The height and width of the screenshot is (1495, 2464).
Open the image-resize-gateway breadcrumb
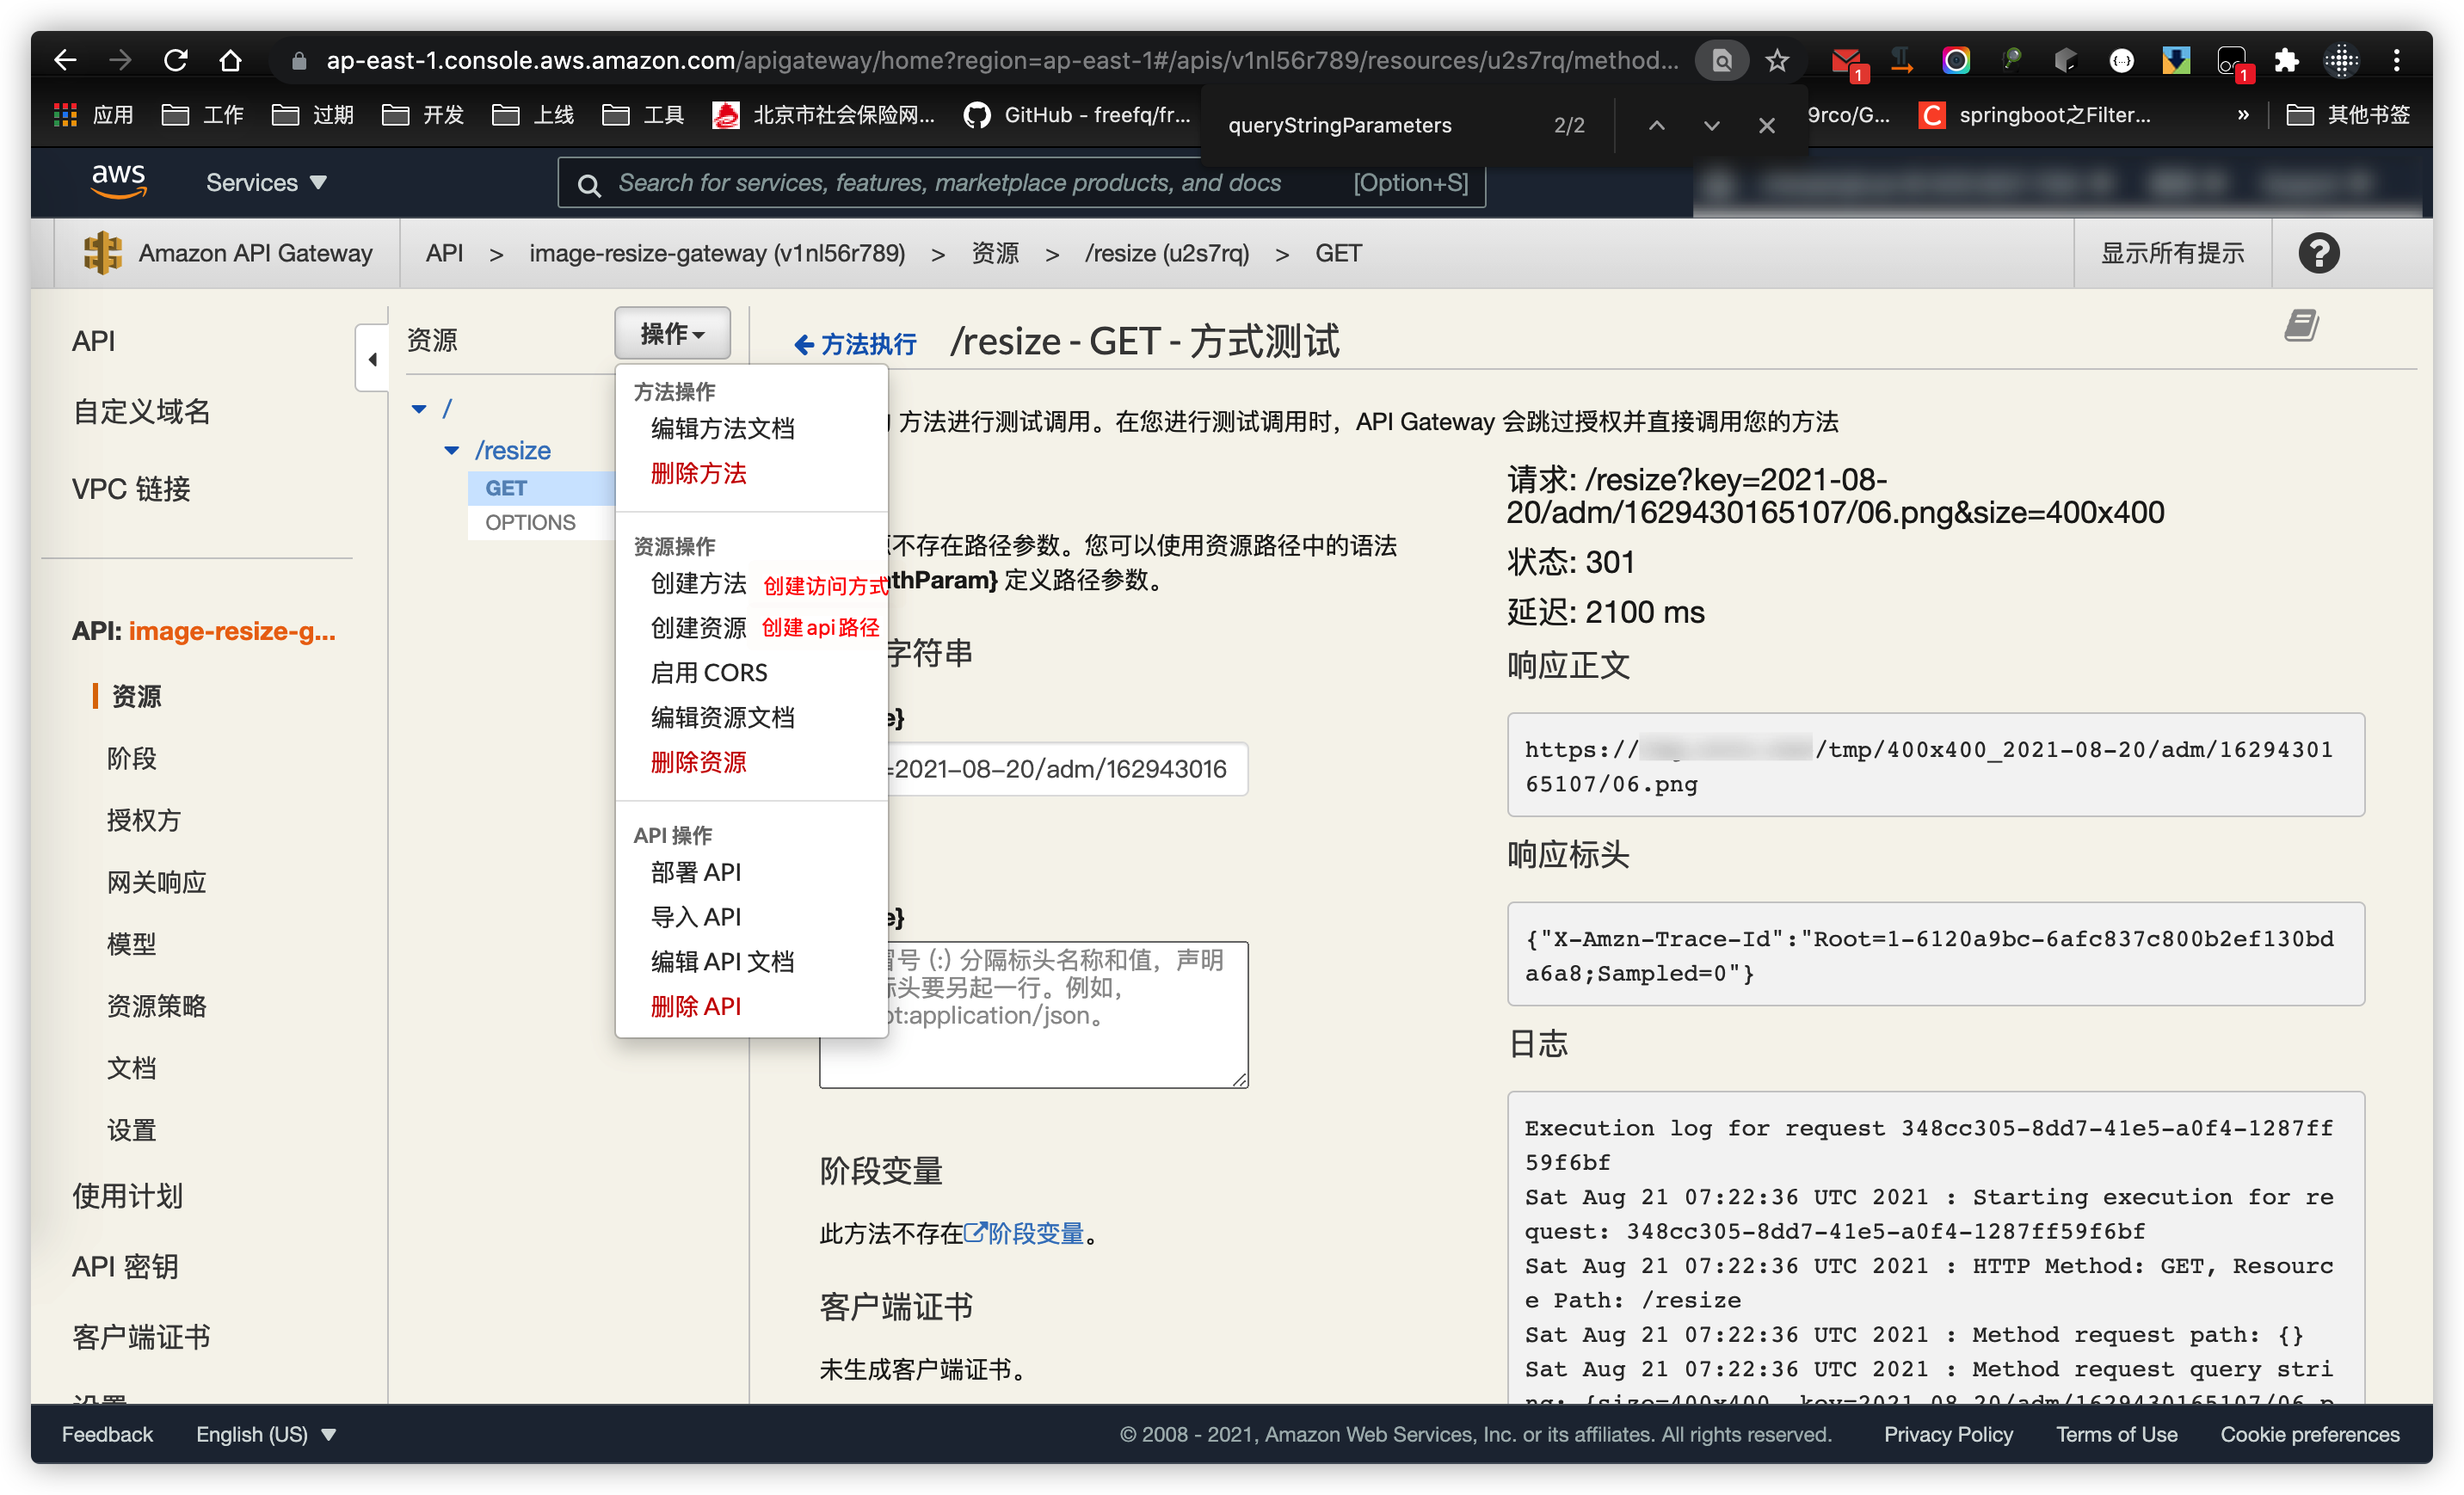[x=717, y=253]
